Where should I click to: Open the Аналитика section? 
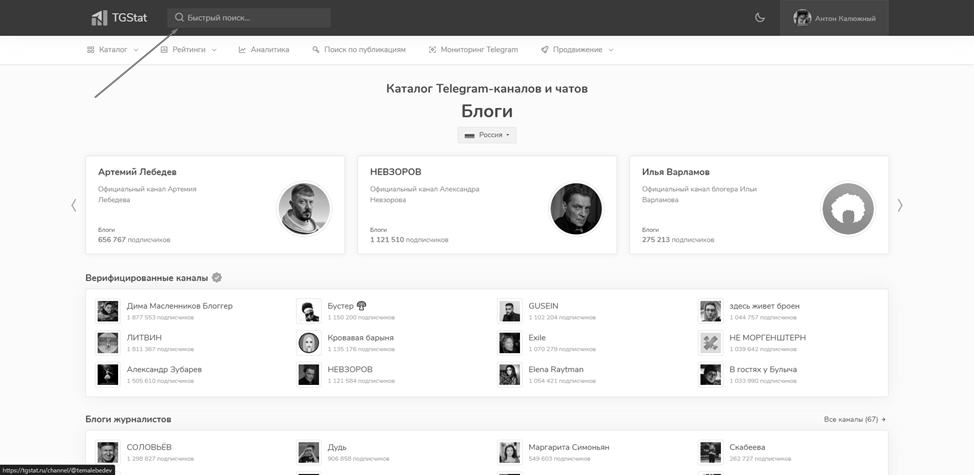[x=263, y=50]
